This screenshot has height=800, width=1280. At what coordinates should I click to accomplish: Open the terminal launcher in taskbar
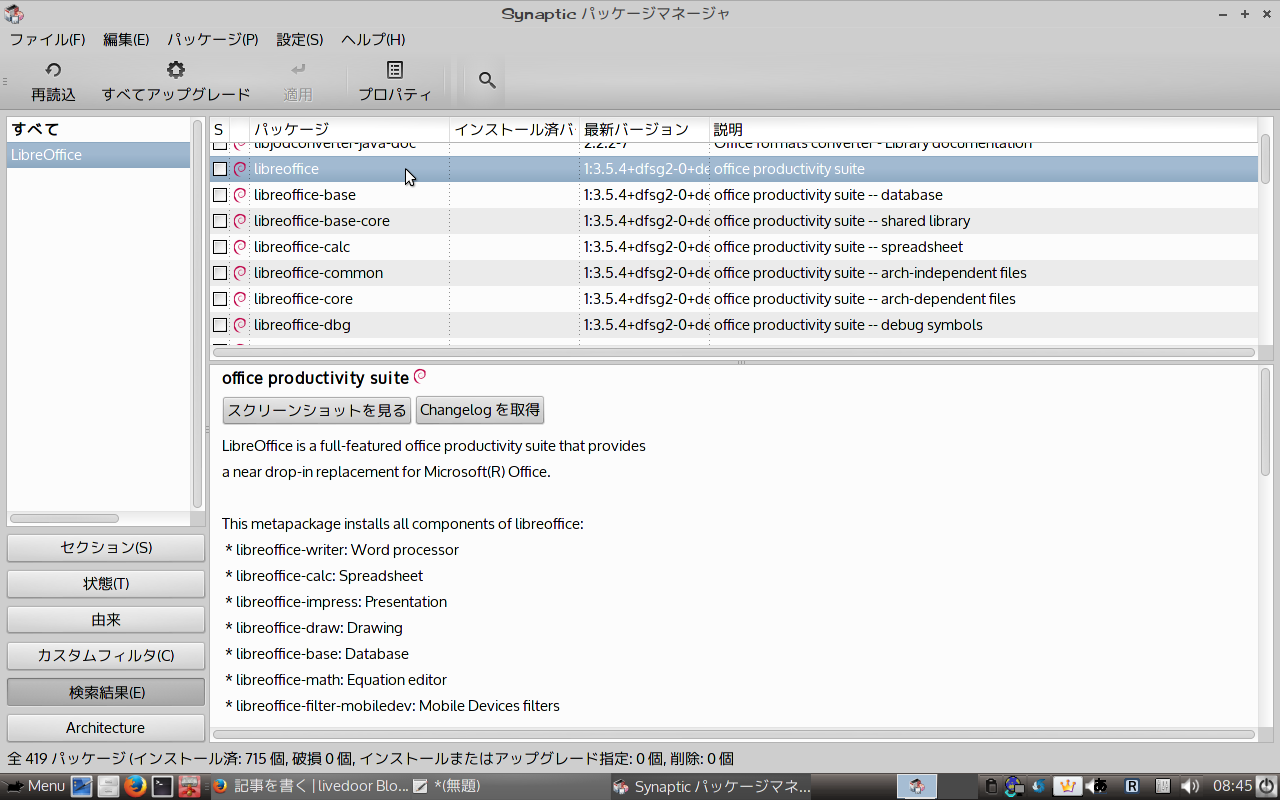click(162, 786)
